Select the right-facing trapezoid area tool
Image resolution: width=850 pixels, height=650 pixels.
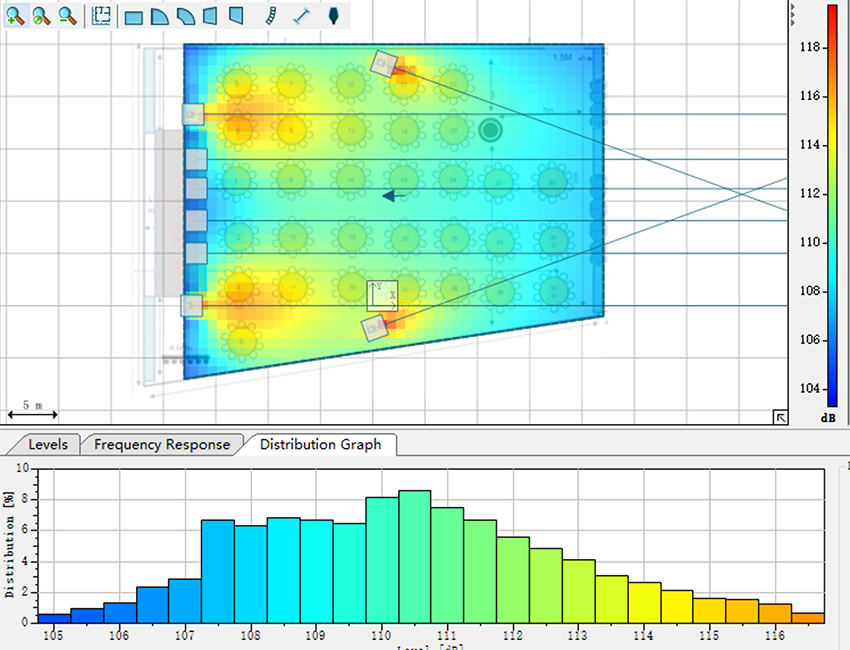click(236, 16)
